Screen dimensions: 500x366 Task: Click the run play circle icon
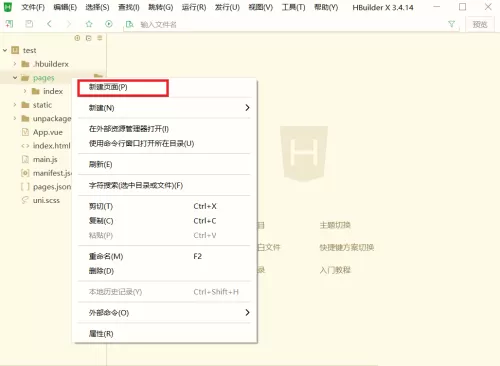[x=109, y=24]
